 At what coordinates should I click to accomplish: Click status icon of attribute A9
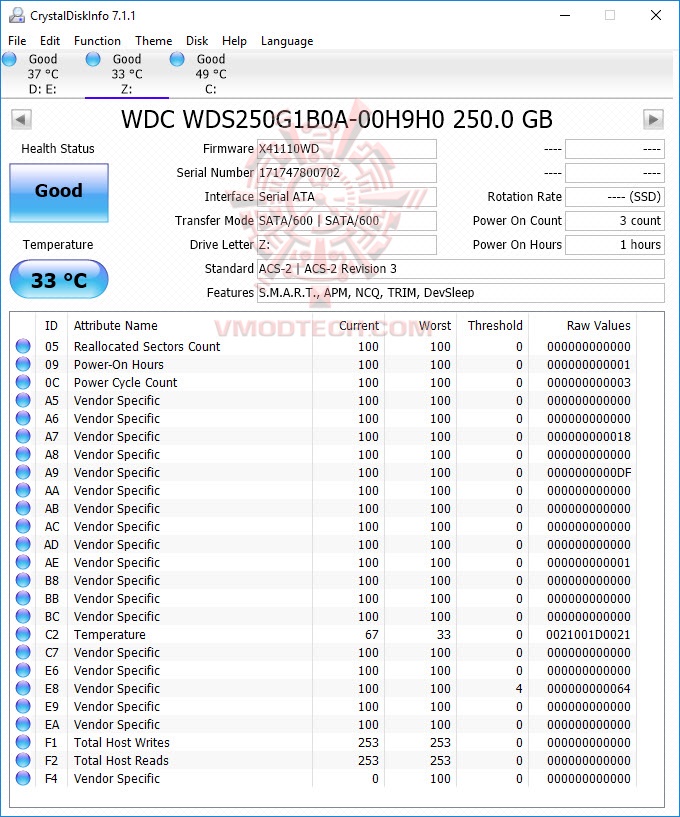[23, 472]
